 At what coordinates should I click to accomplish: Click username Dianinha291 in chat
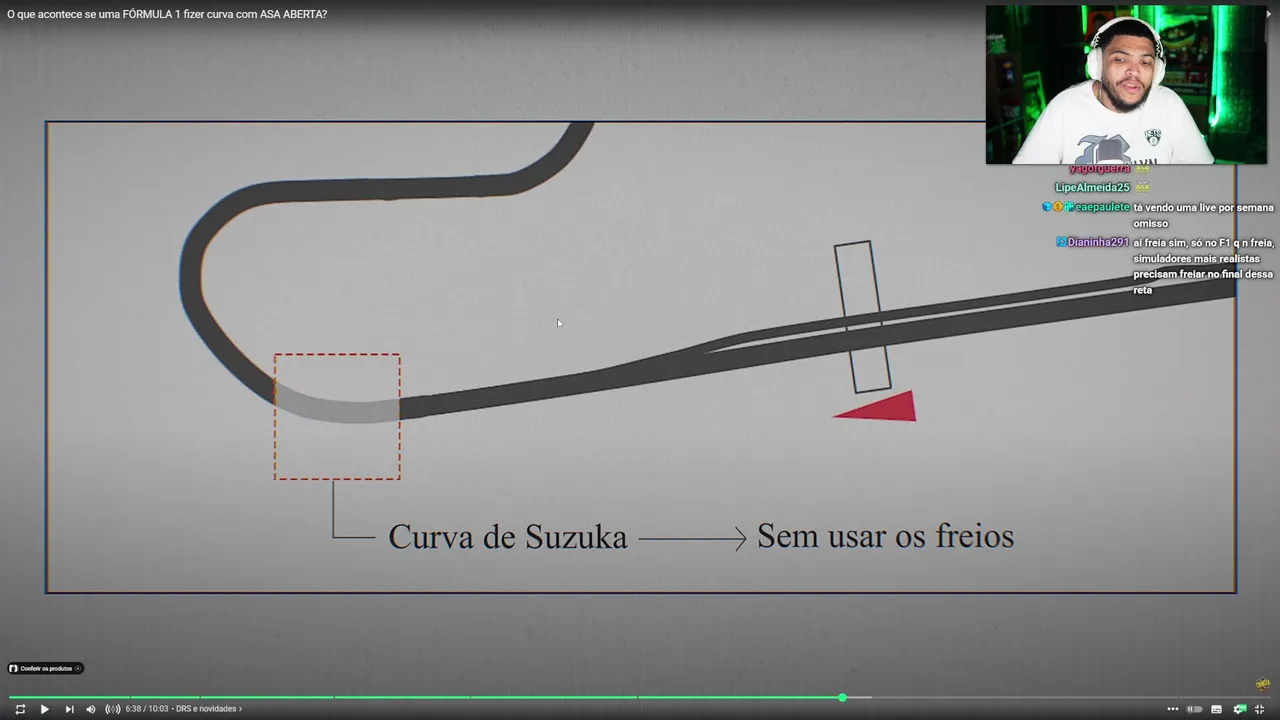[x=1098, y=242]
